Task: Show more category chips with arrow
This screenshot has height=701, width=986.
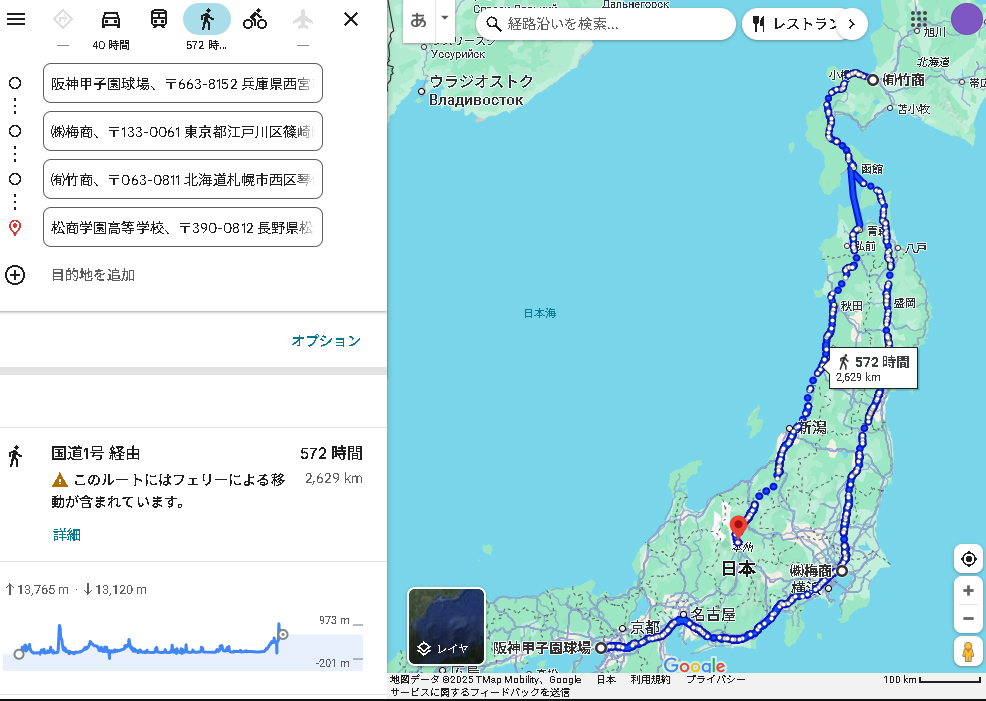Action: (x=852, y=24)
